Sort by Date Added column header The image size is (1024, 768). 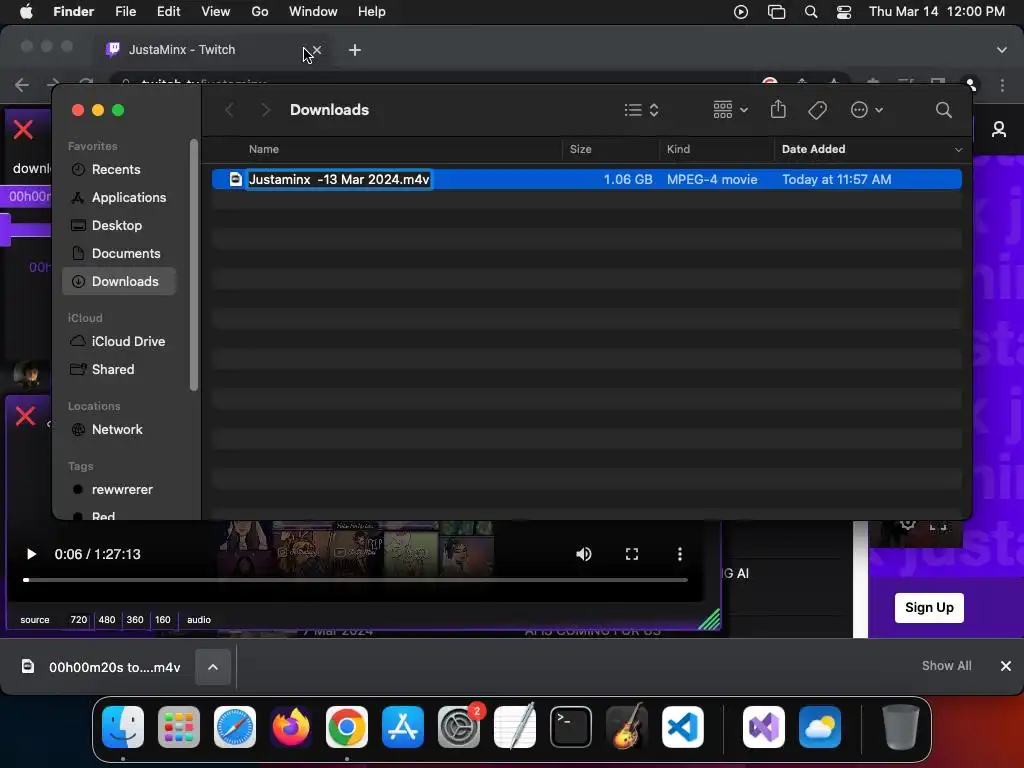[813, 149]
